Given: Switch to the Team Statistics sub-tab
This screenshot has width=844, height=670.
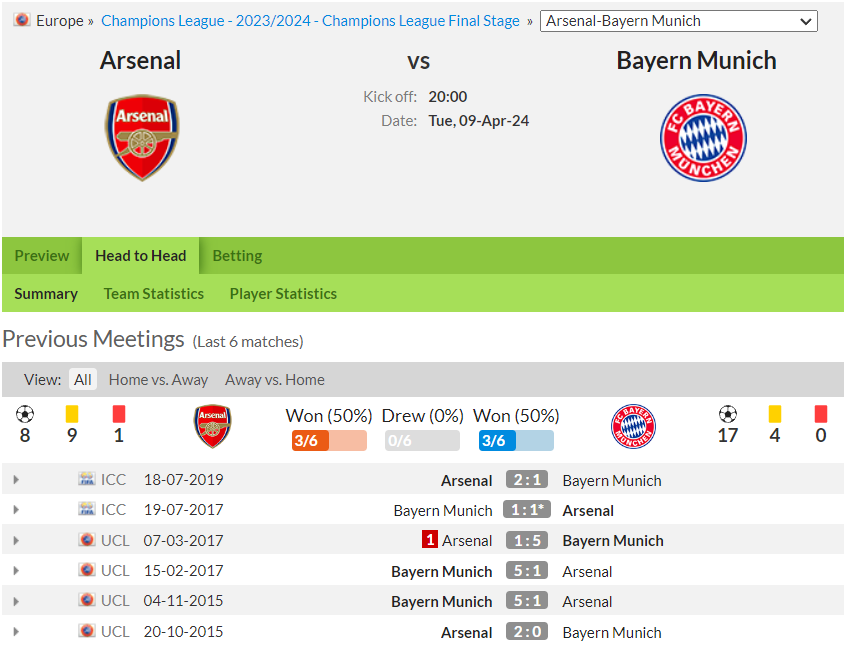Looking at the screenshot, I should (153, 294).
